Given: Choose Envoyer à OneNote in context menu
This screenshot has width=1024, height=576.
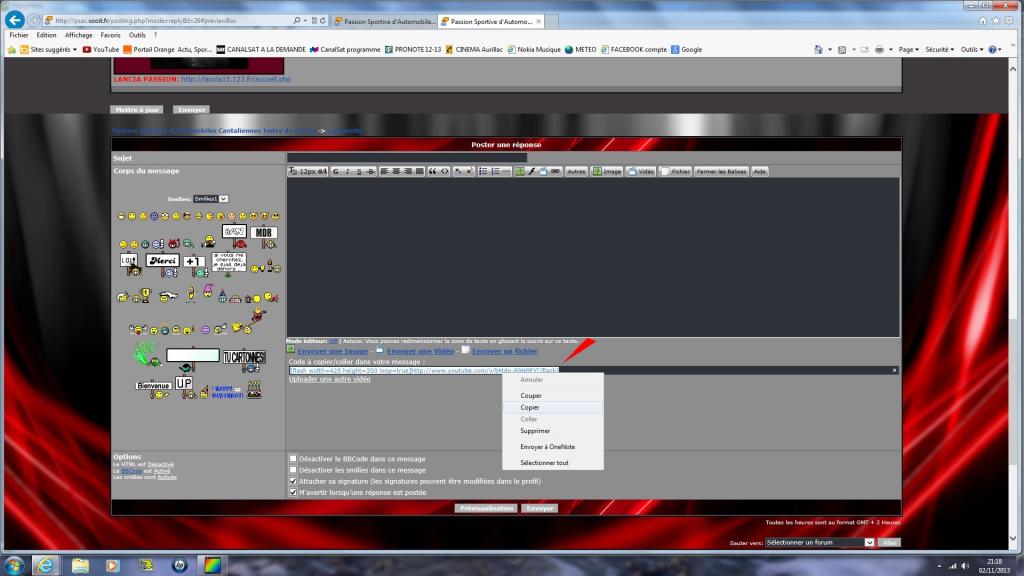Looking at the screenshot, I should (552, 447).
